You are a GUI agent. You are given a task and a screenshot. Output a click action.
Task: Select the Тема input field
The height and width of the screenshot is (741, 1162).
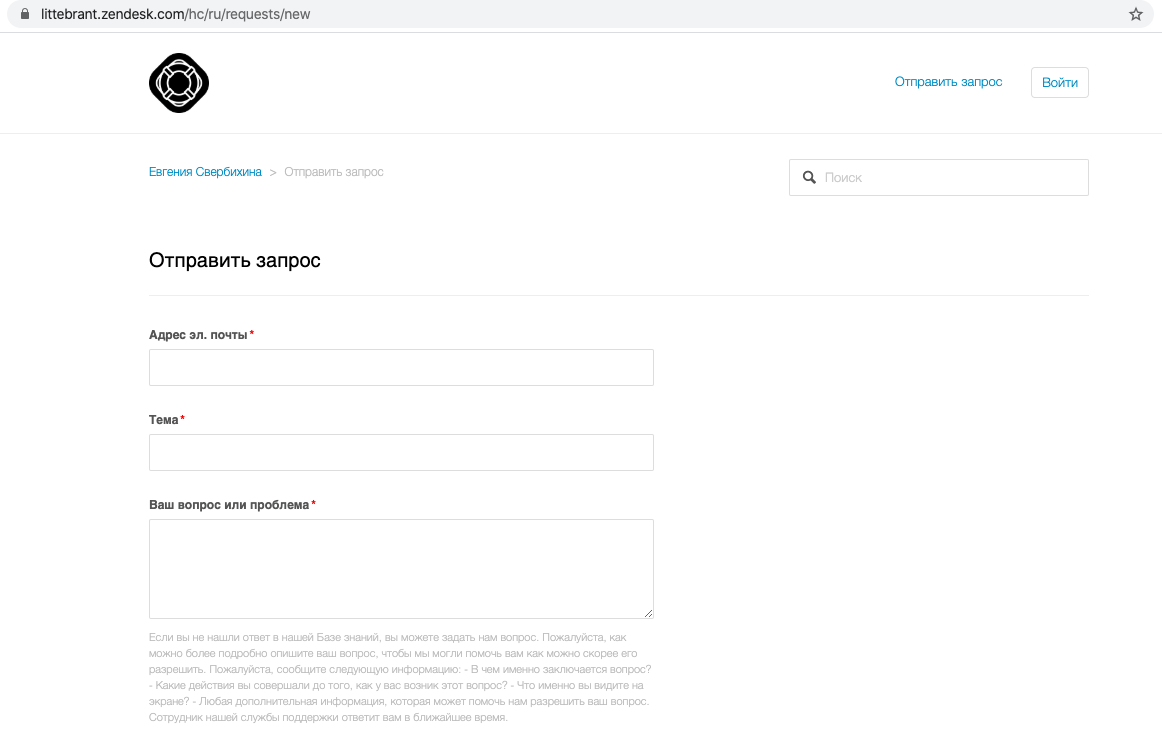click(401, 452)
